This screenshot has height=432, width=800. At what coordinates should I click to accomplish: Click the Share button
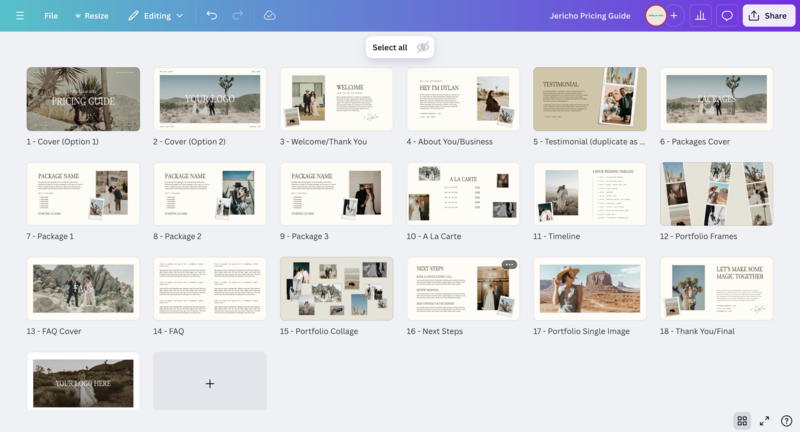coord(768,16)
